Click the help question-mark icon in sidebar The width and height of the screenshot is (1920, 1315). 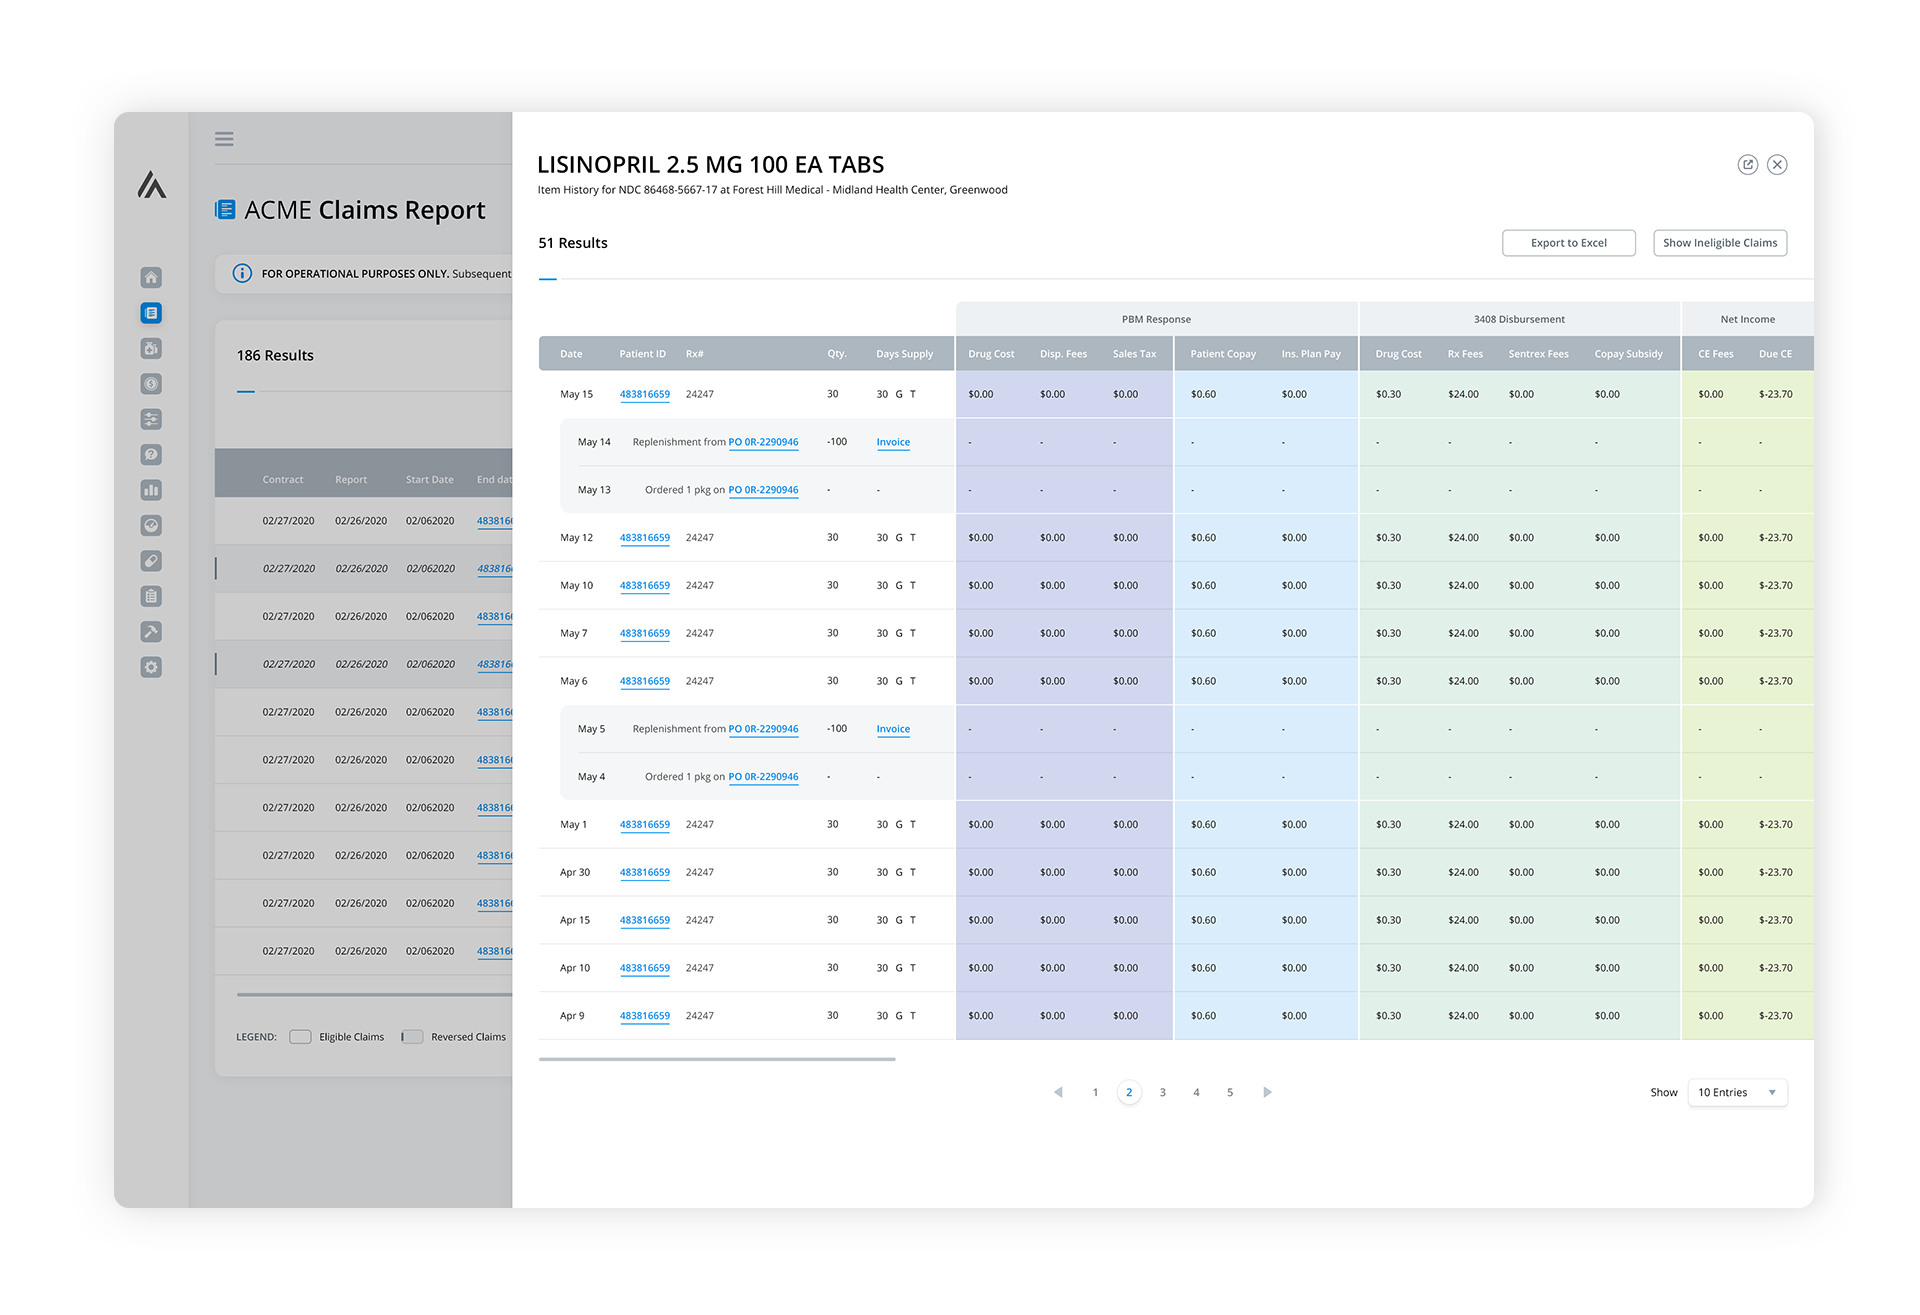click(x=151, y=454)
